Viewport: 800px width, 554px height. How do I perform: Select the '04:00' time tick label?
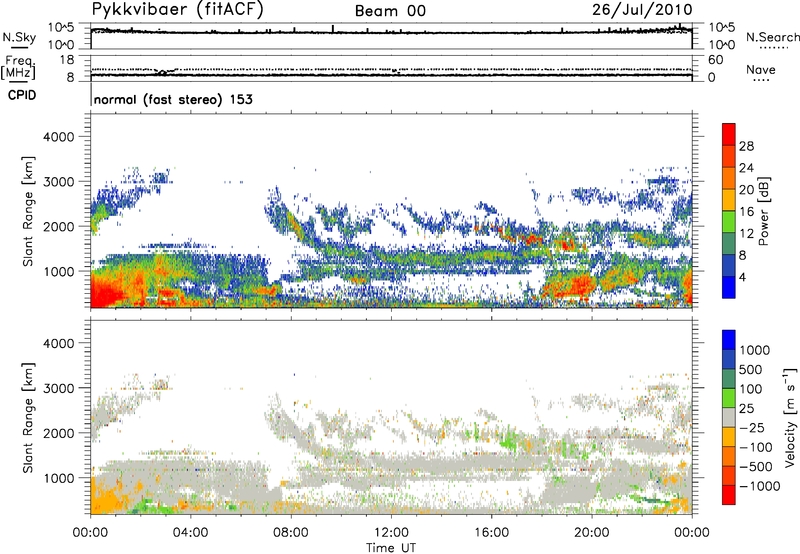[191, 533]
